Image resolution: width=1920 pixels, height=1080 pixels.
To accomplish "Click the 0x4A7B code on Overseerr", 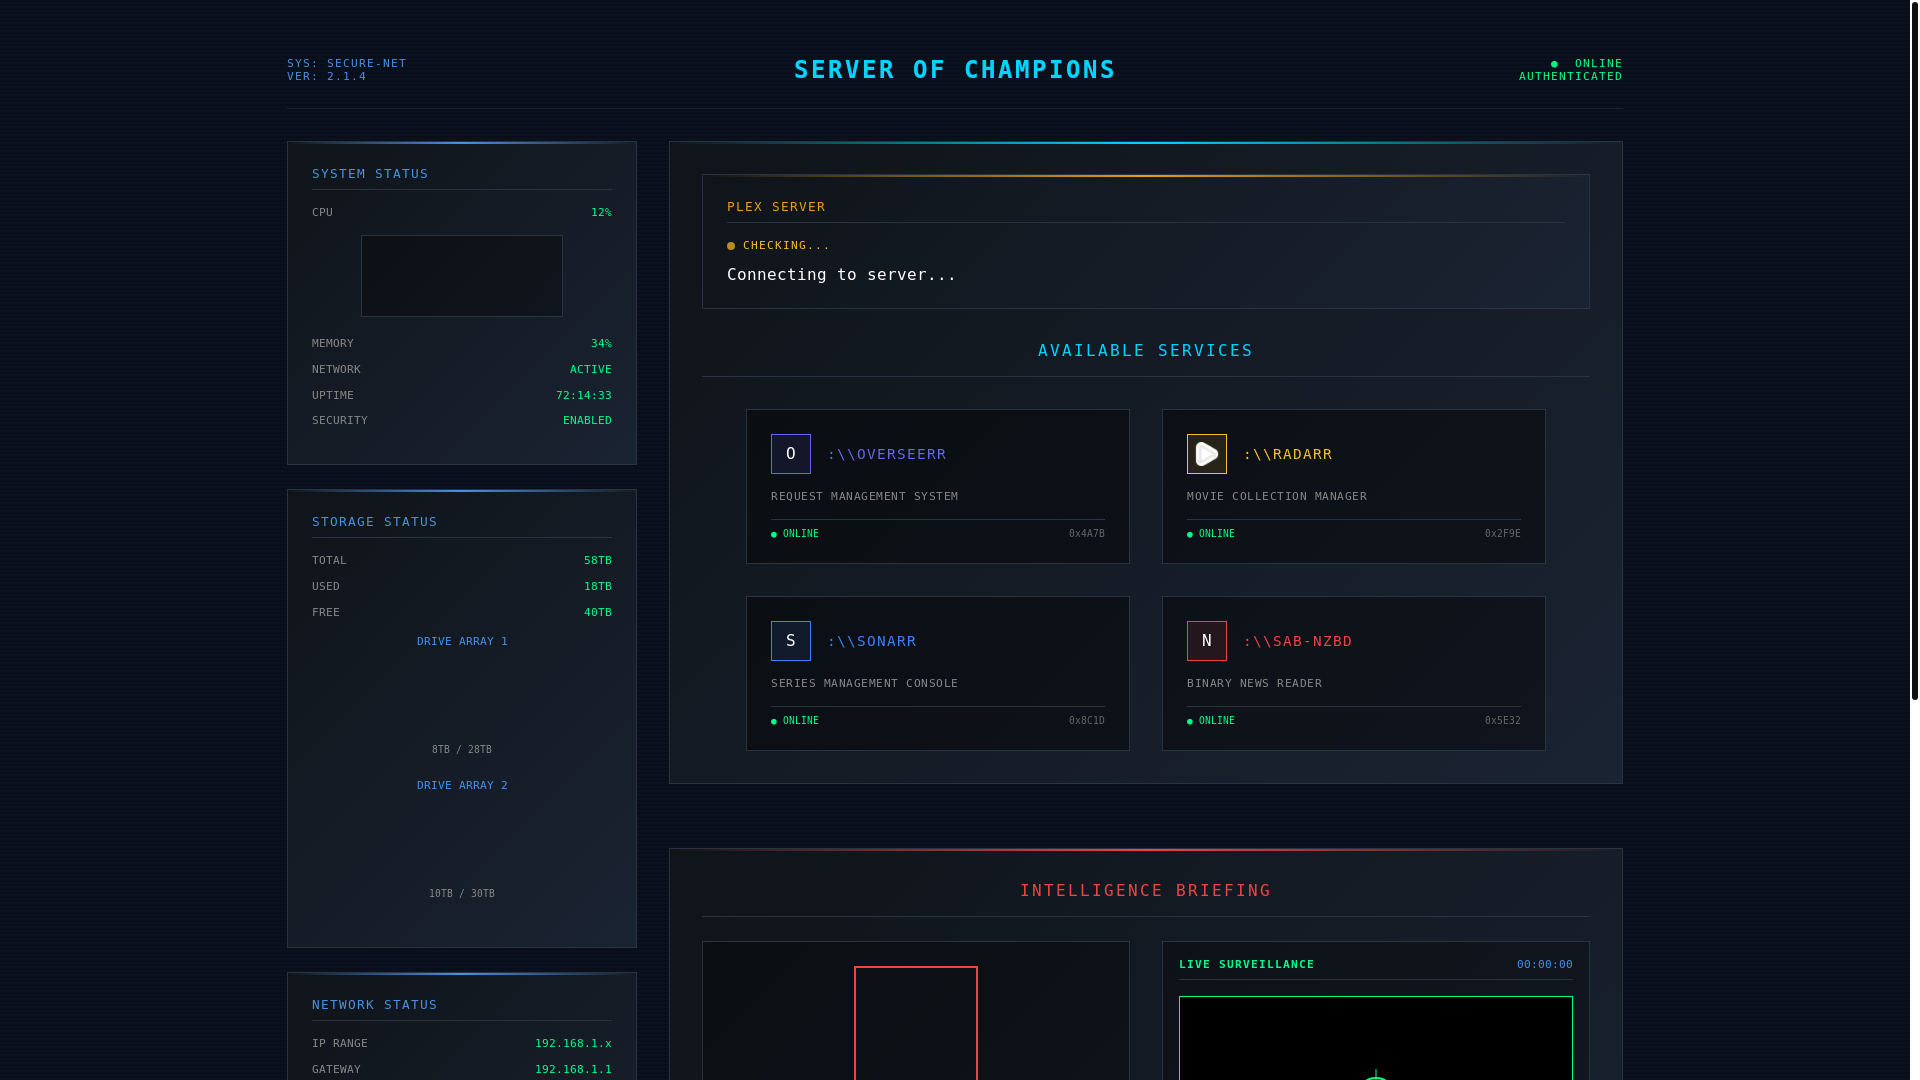I will pos(1087,535).
